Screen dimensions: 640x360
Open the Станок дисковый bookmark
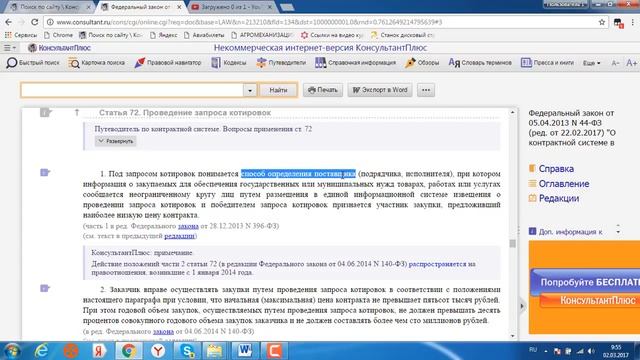tap(402, 35)
